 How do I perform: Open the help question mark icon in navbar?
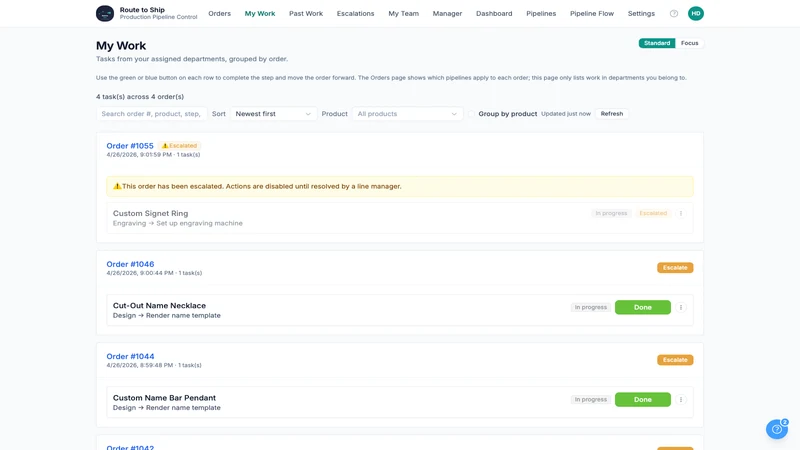(x=673, y=14)
